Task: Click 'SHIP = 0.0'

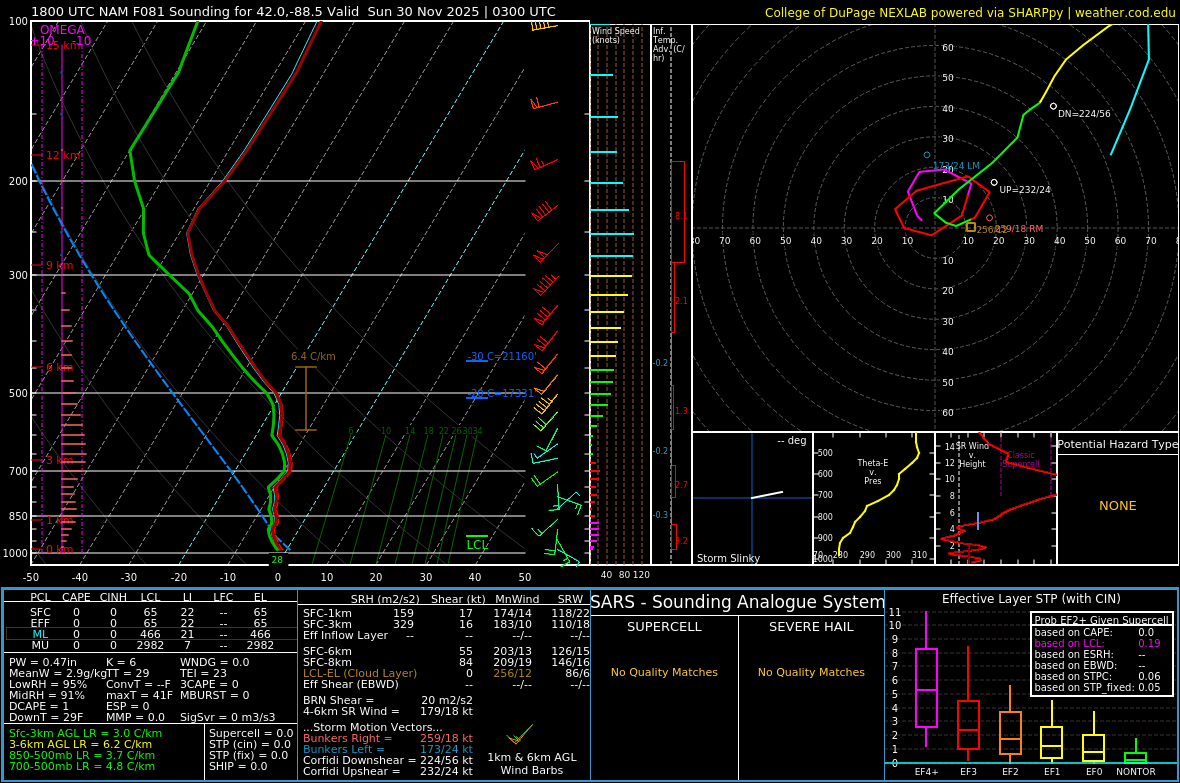Action: (x=238, y=766)
